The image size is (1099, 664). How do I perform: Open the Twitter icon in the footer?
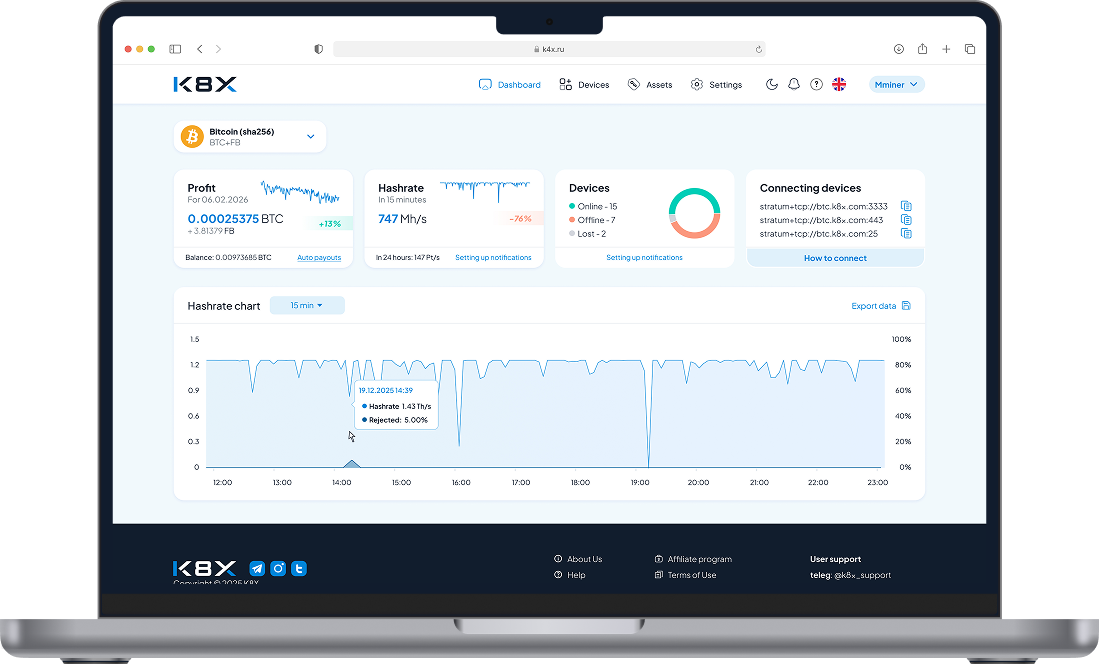(x=299, y=568)
